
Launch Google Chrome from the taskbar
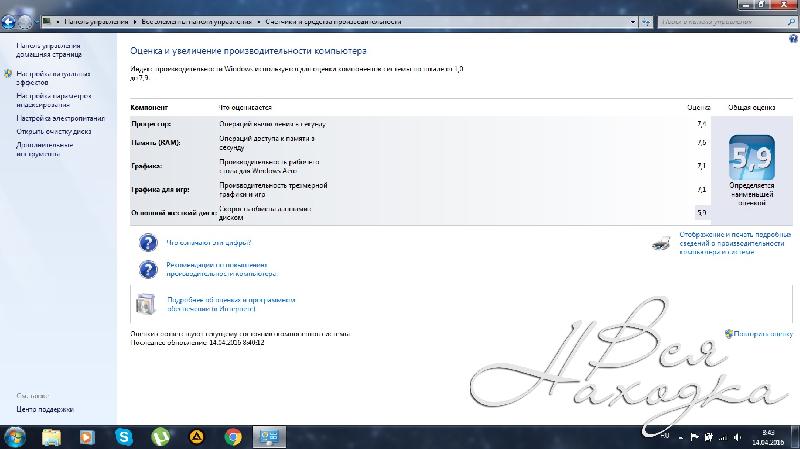click(x=232, y=436)
